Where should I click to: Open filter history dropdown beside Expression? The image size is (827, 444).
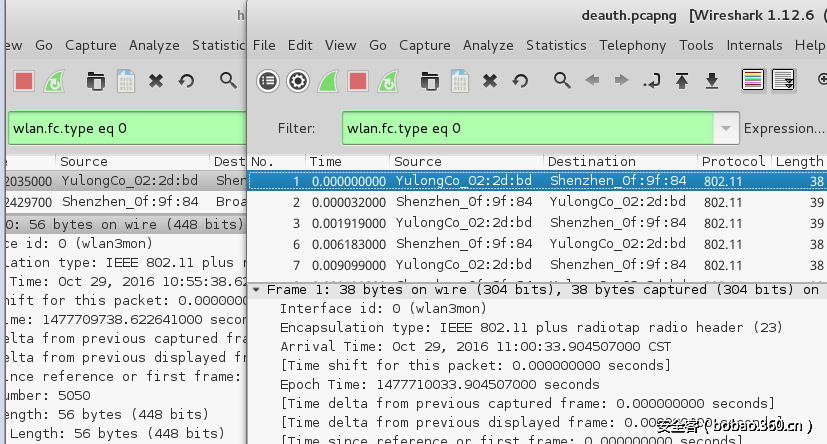pyautogui.click(x=726, y=128)
